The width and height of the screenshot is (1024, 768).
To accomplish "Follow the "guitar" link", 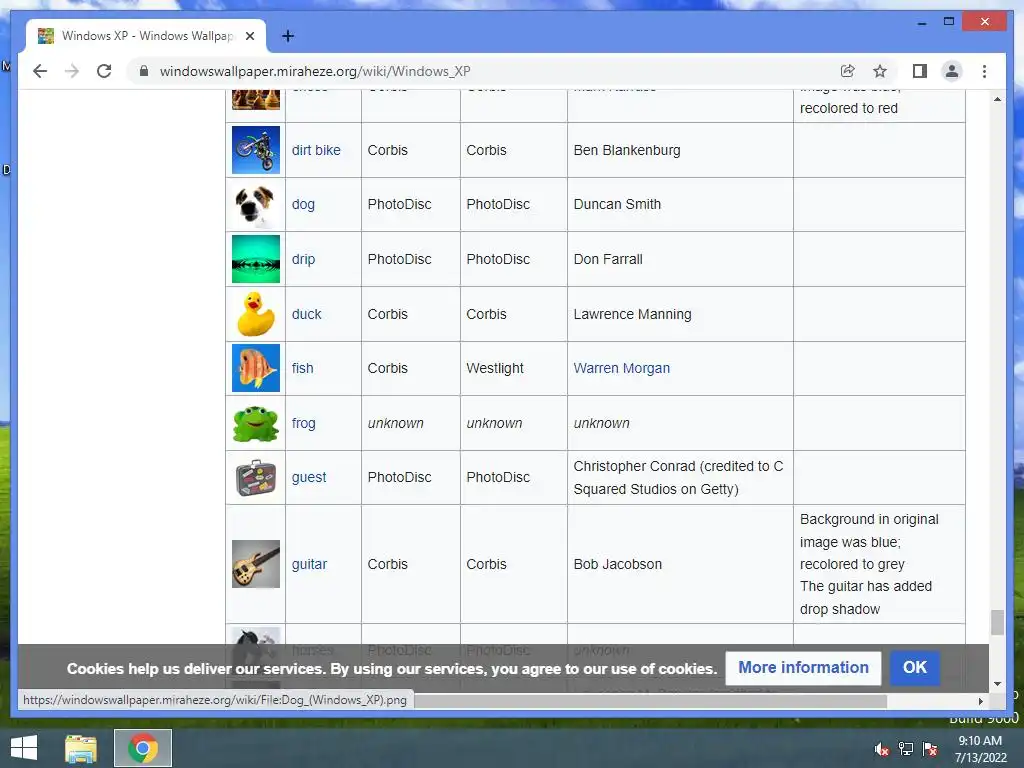I will [x=309, y=564].
